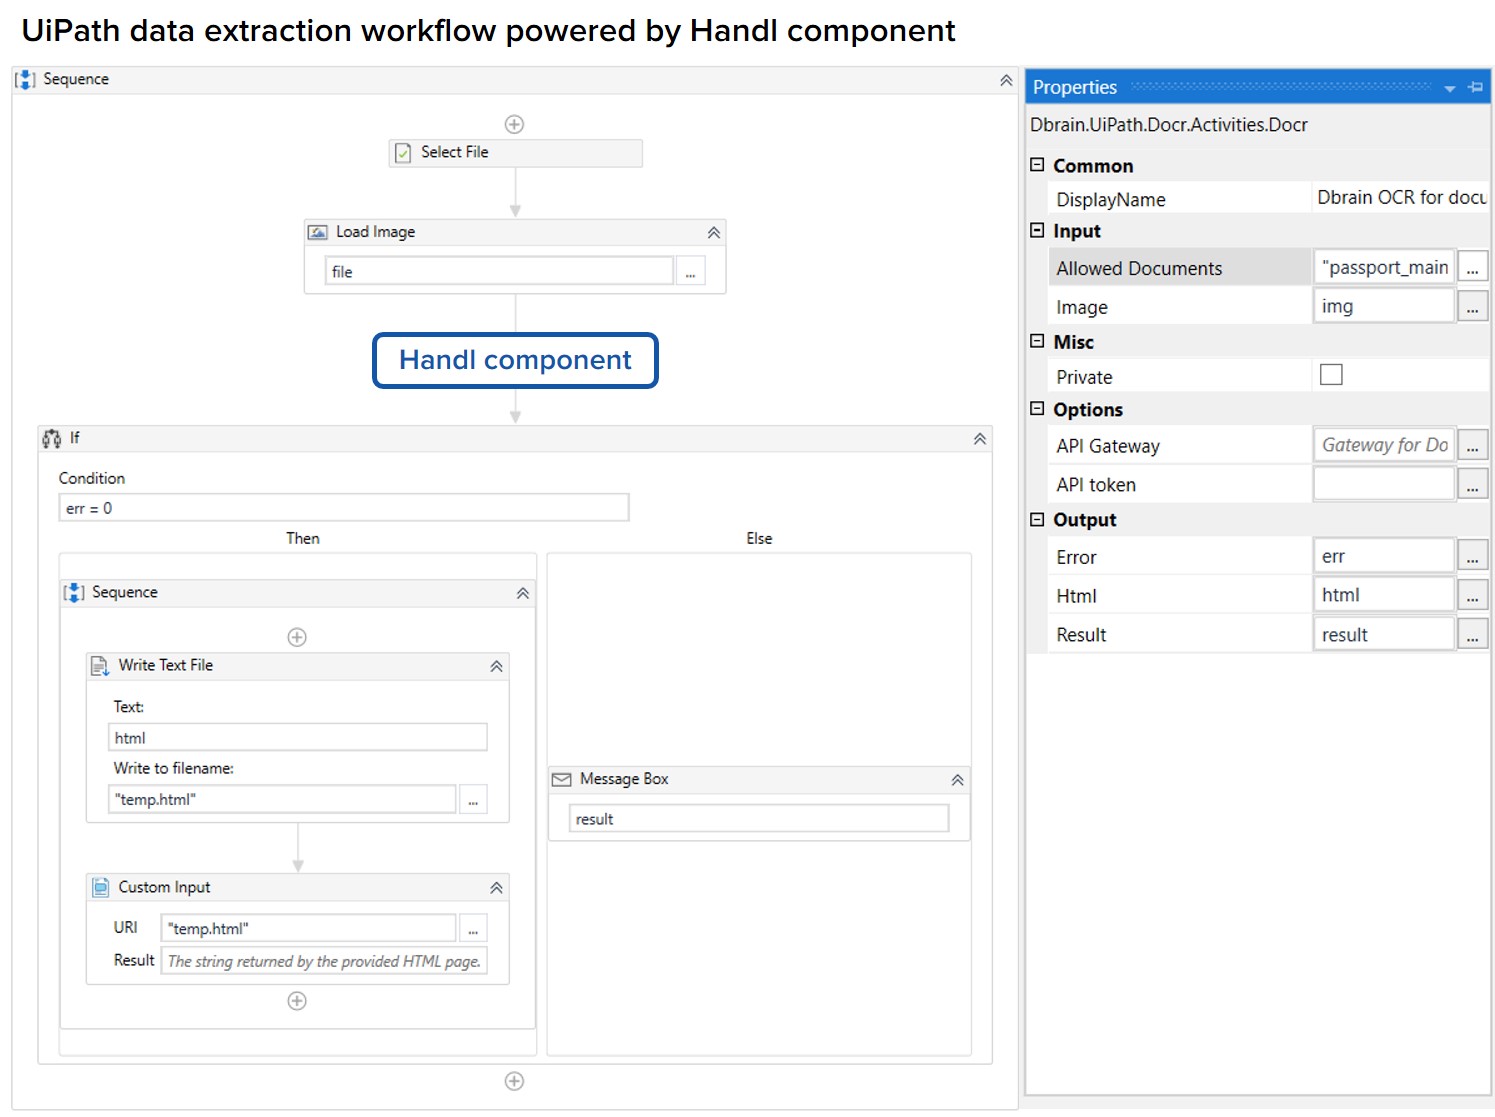This screenshot has width=1495, height=1117.
Task: Collapse the If activity
Action: (980, 439)
